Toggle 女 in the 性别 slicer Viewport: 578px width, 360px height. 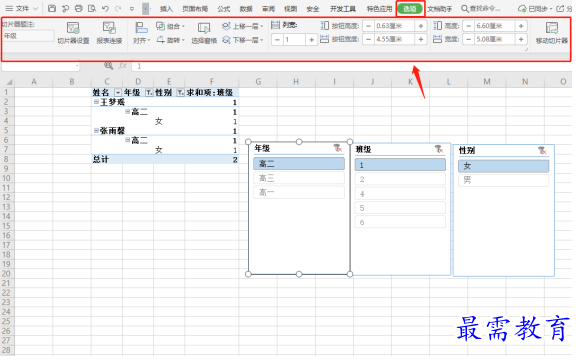click(x=504, y=166)
